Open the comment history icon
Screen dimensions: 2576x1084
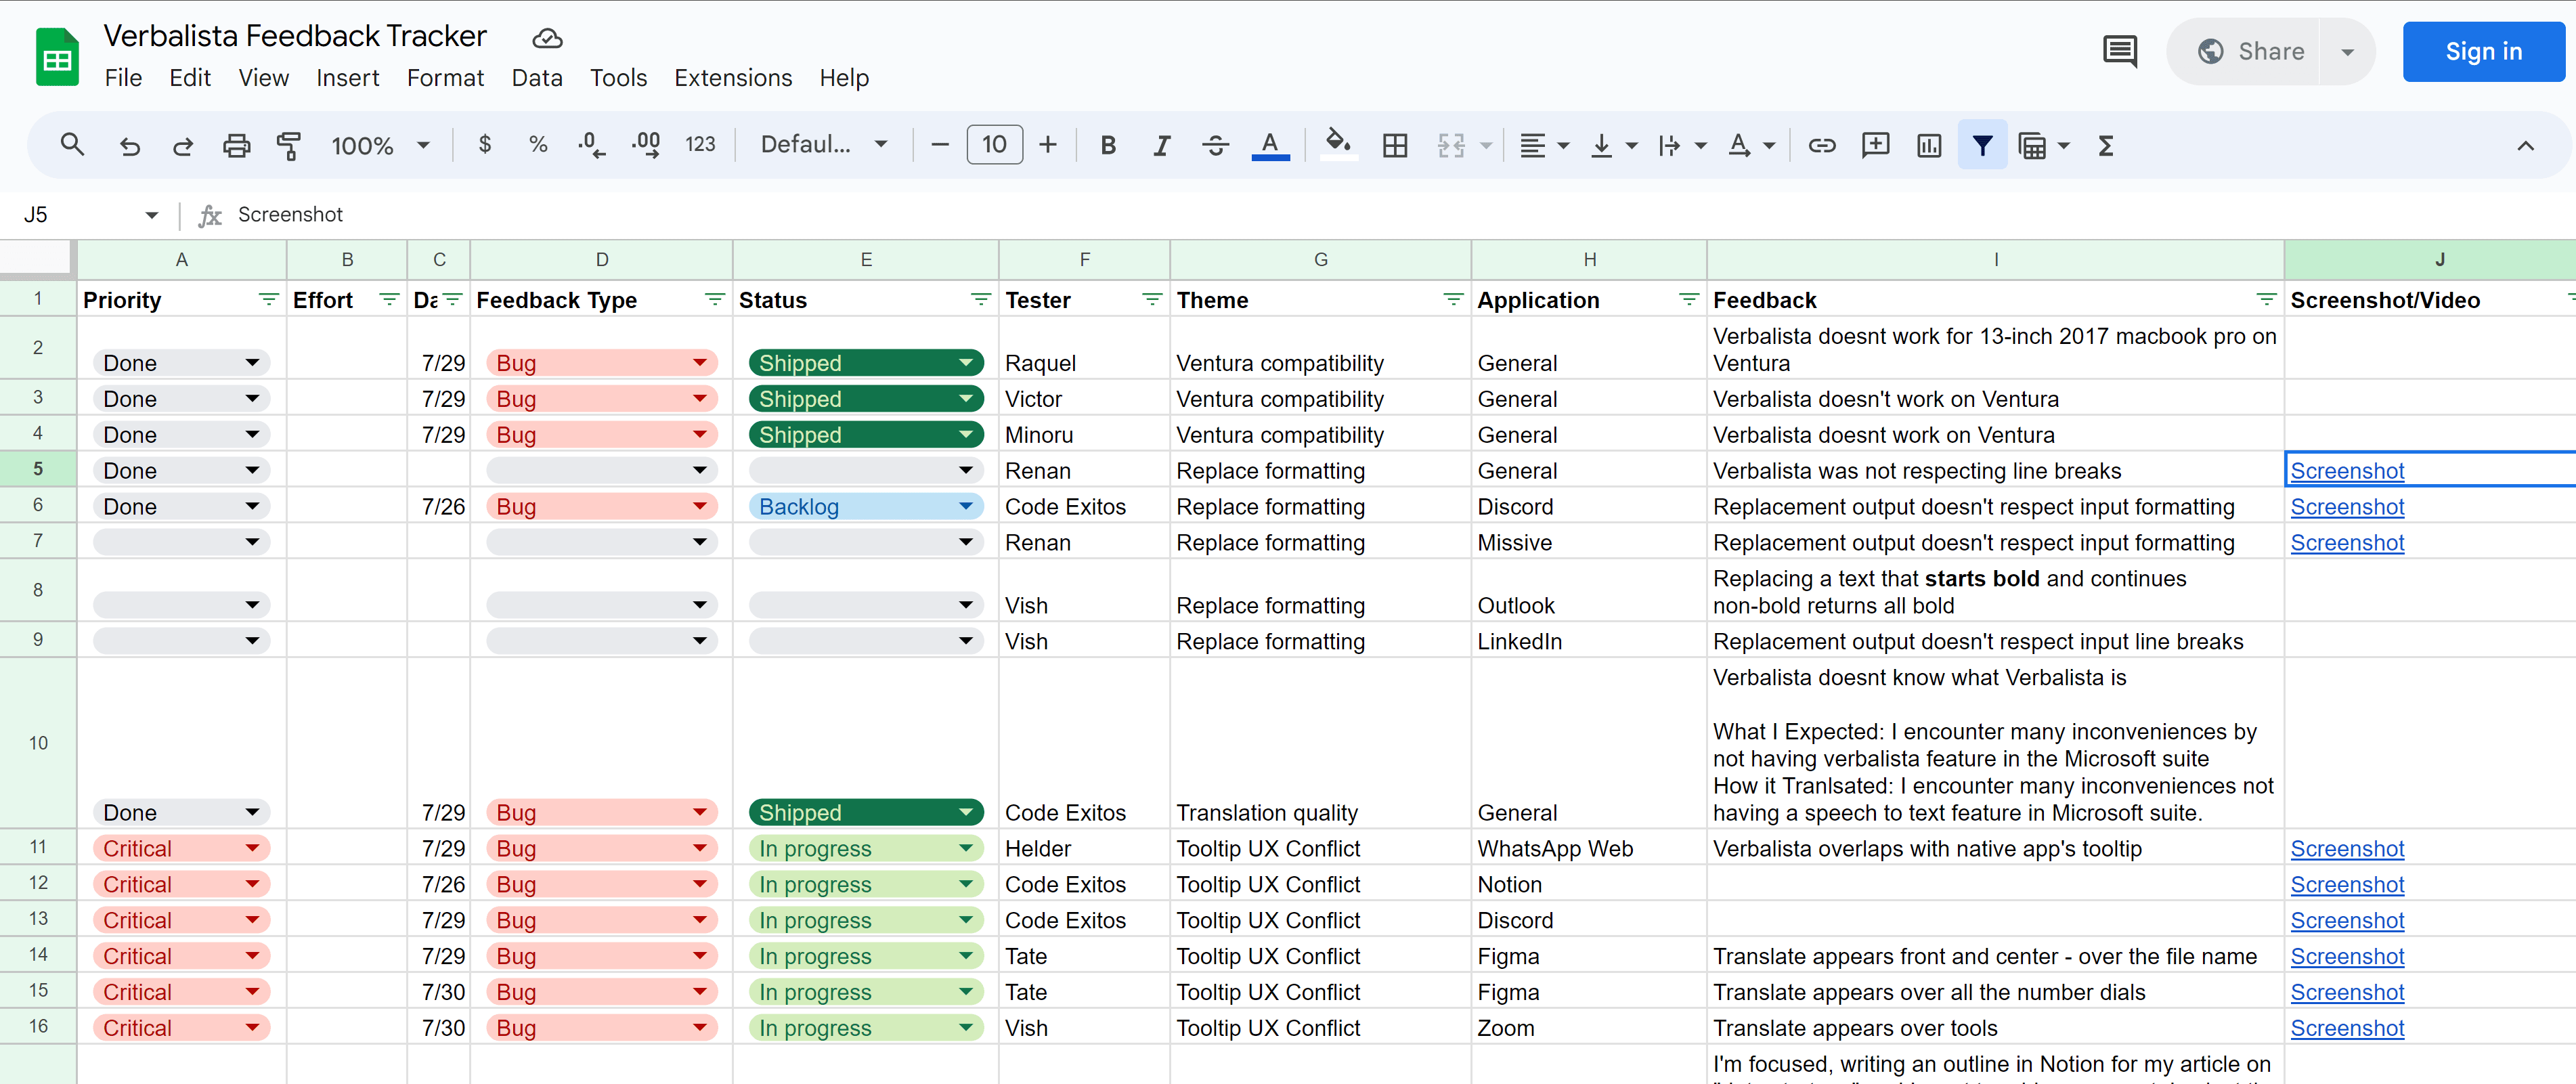2119,51
